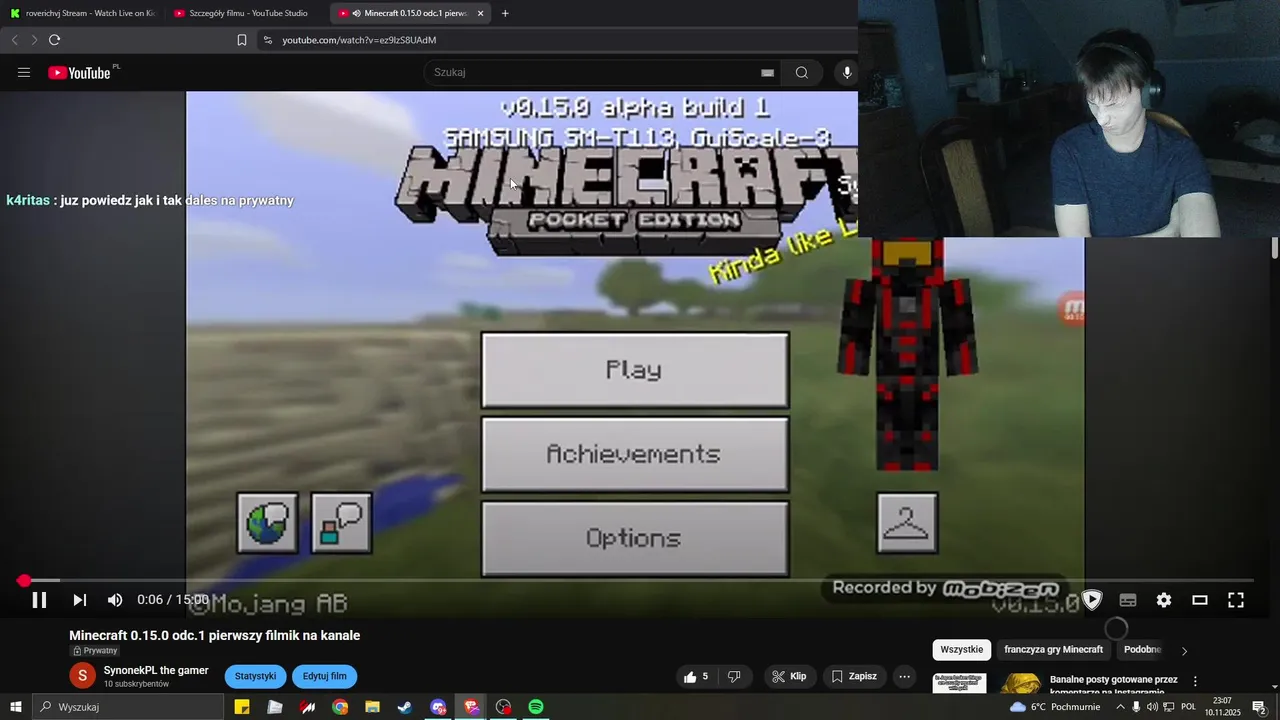Click the Windows taskbar Wyszukaj search box

(129, 707)
